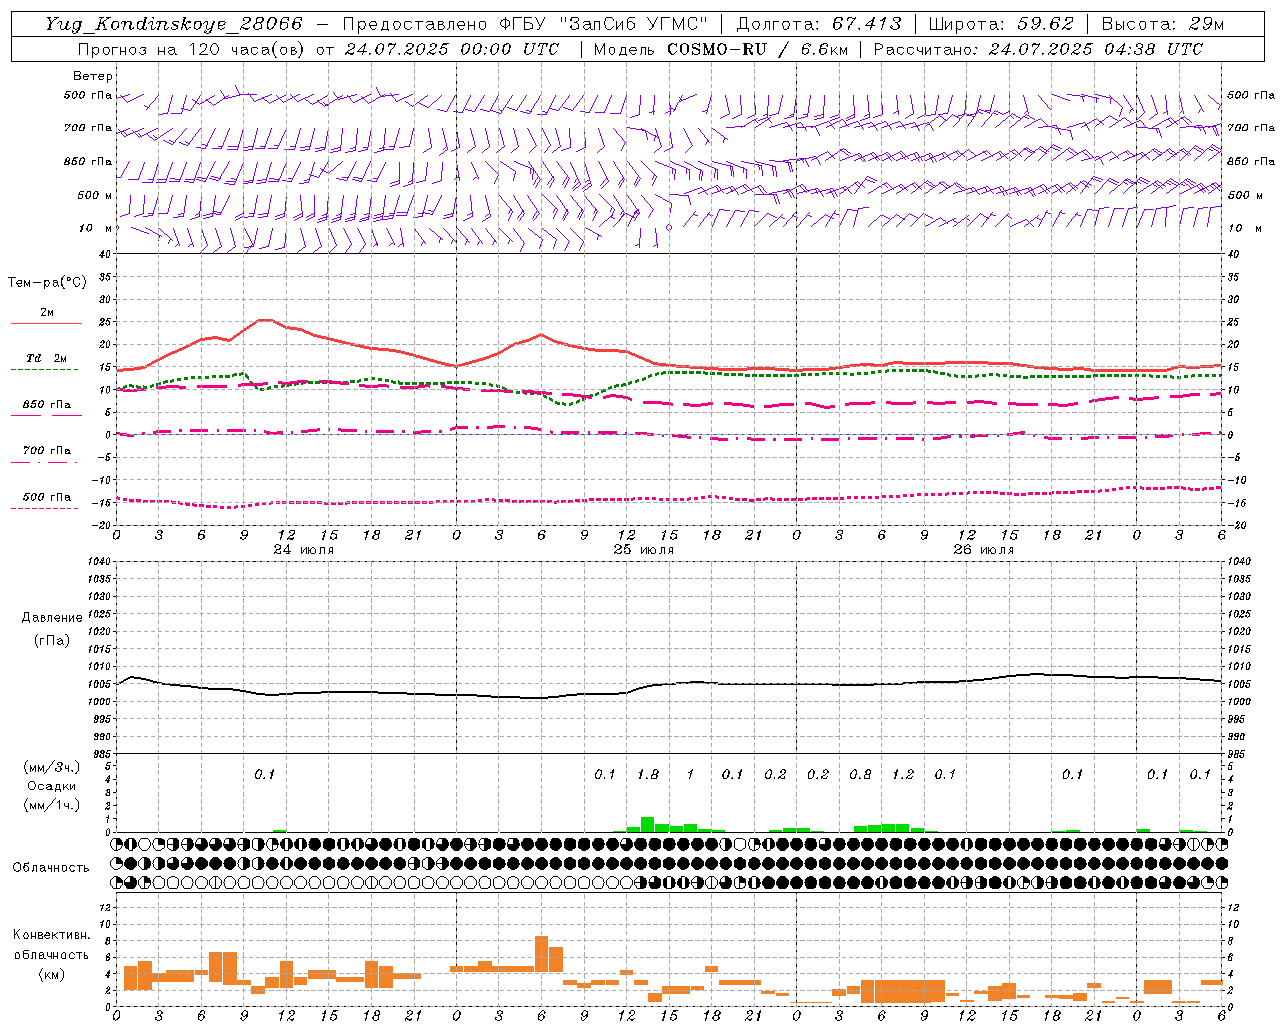Click the (мм/3ч.) precipitation unit label

click(52, 768)
